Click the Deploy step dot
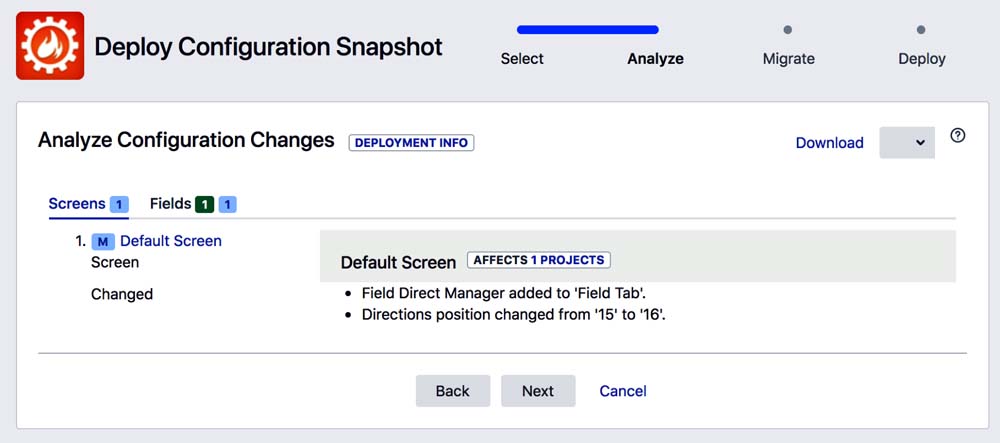1000x443 pixels. click(921, 30)
